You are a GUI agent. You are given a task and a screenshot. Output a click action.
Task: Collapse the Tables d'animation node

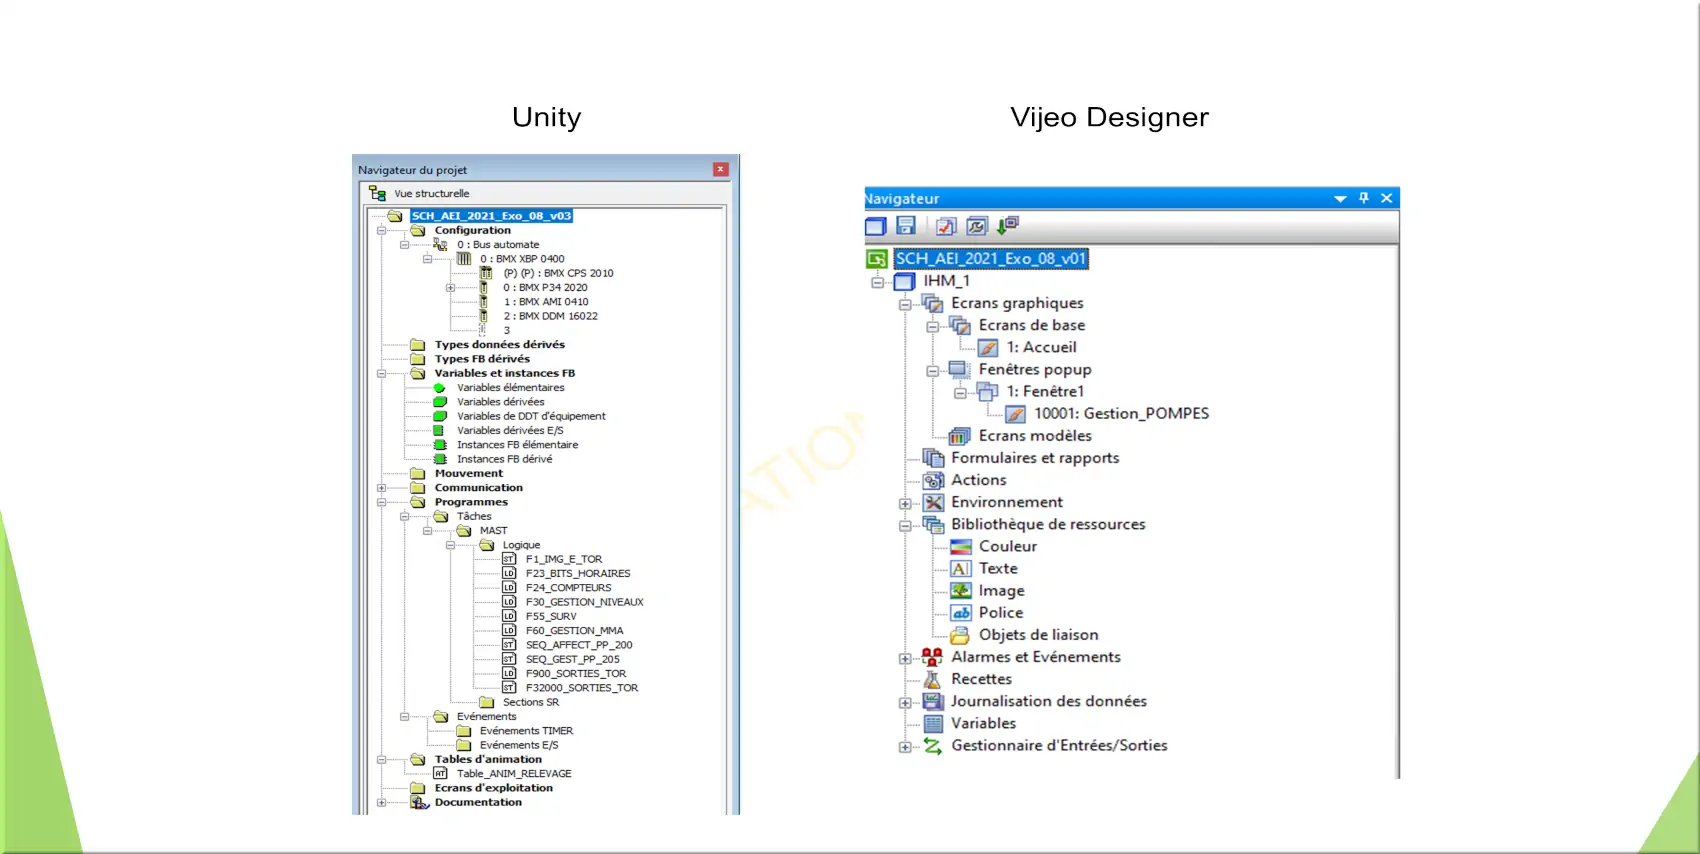381,760
